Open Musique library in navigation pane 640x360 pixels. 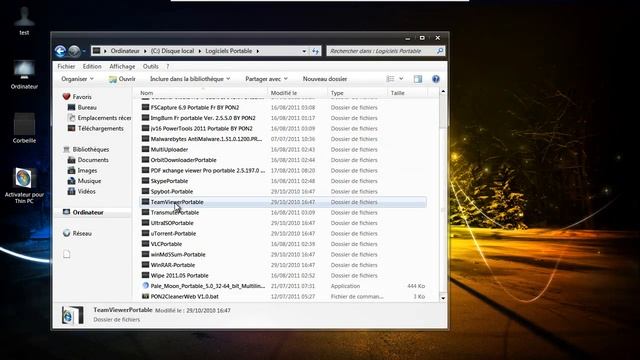coord(84,181)
